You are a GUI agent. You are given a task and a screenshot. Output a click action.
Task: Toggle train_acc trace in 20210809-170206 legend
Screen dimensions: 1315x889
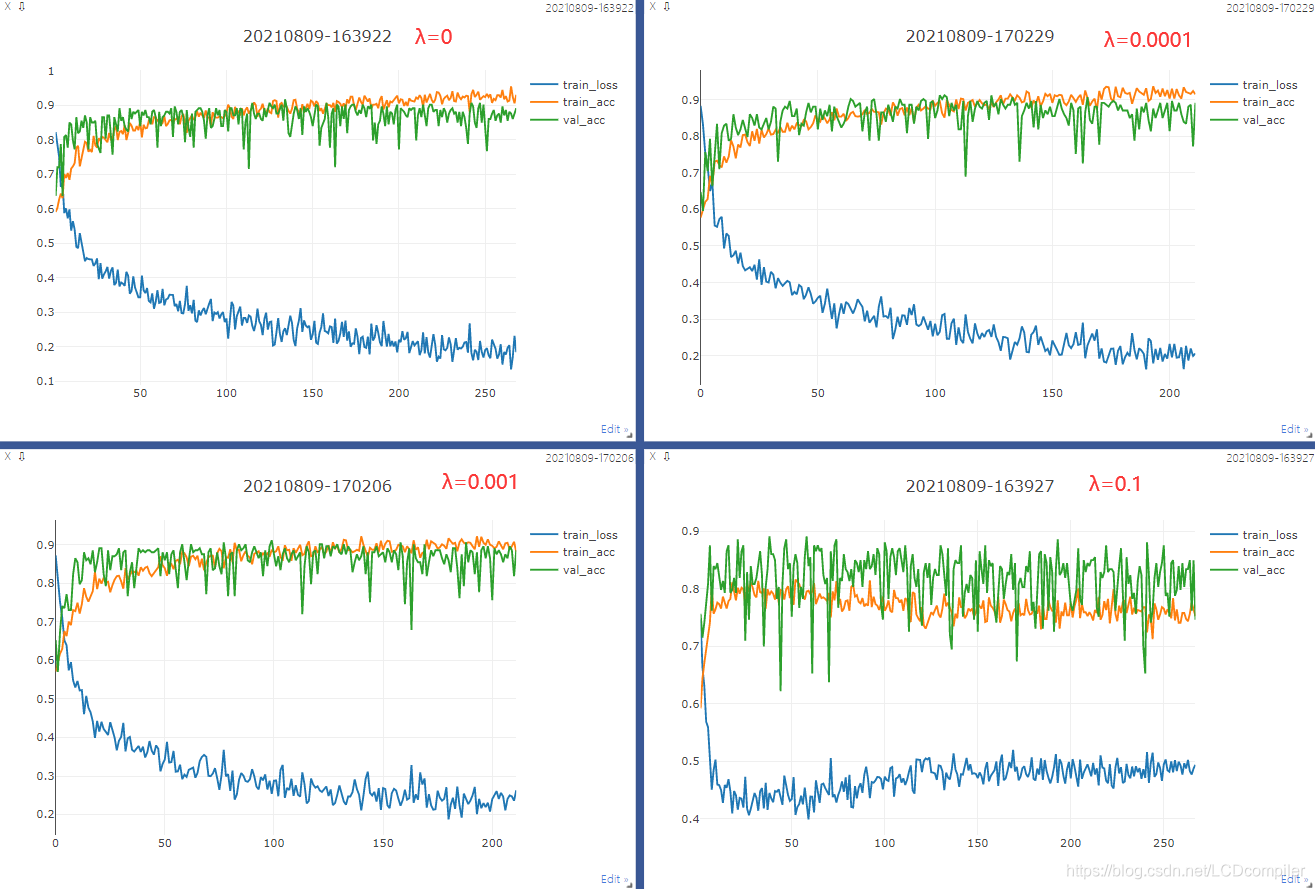tap(573, 552)
